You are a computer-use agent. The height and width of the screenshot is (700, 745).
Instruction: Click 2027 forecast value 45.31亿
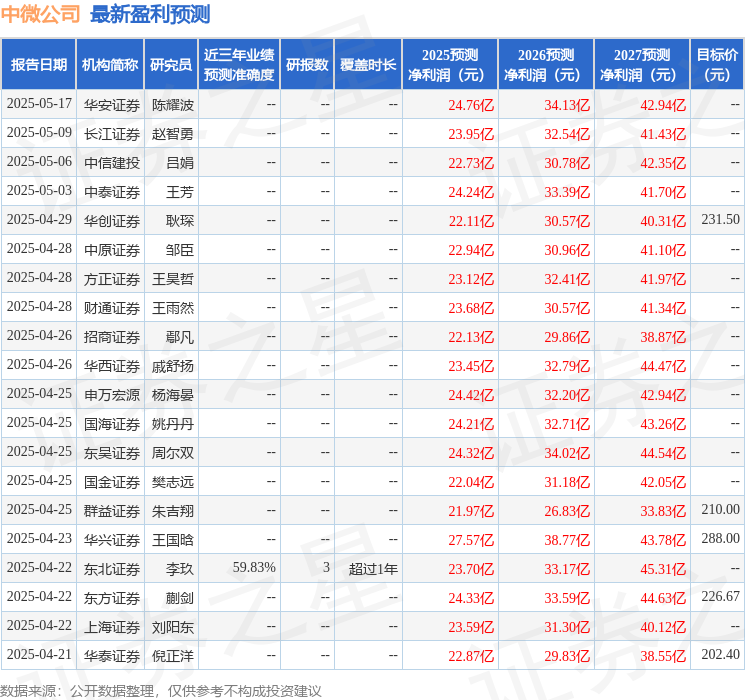coord(663,569)
